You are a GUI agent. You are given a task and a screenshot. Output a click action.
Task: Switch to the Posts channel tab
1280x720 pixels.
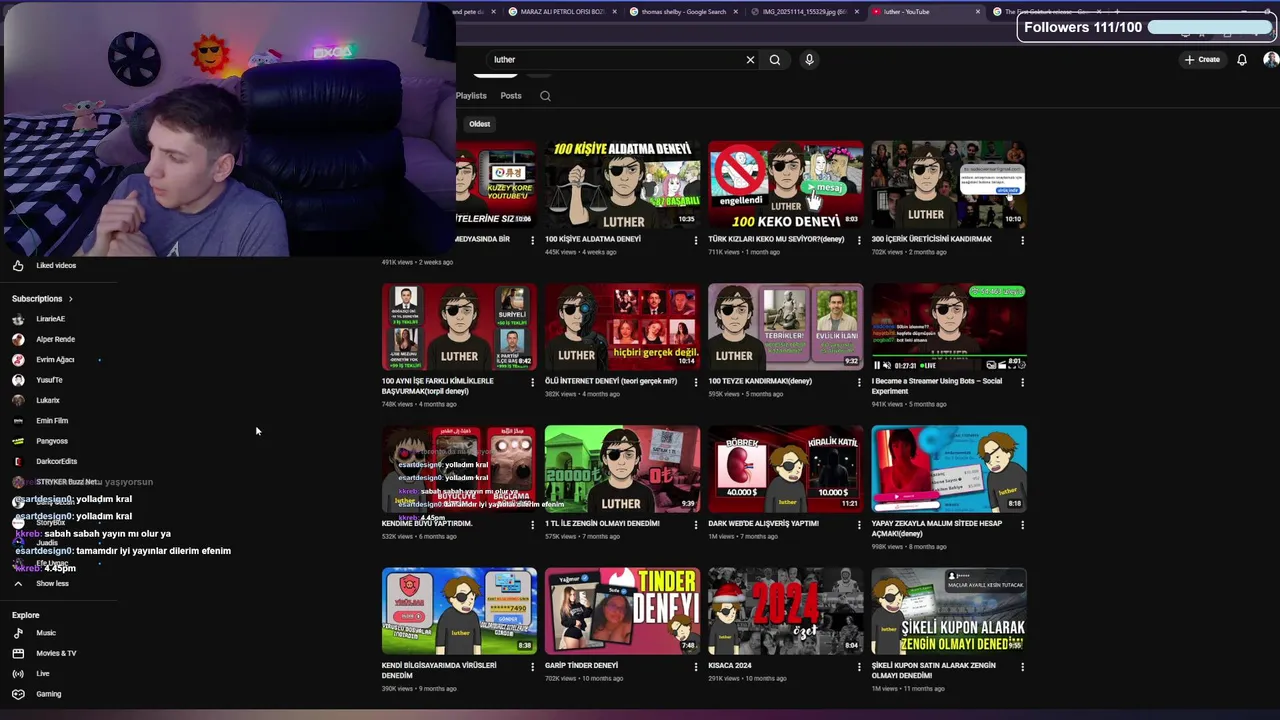coord(511,96)
